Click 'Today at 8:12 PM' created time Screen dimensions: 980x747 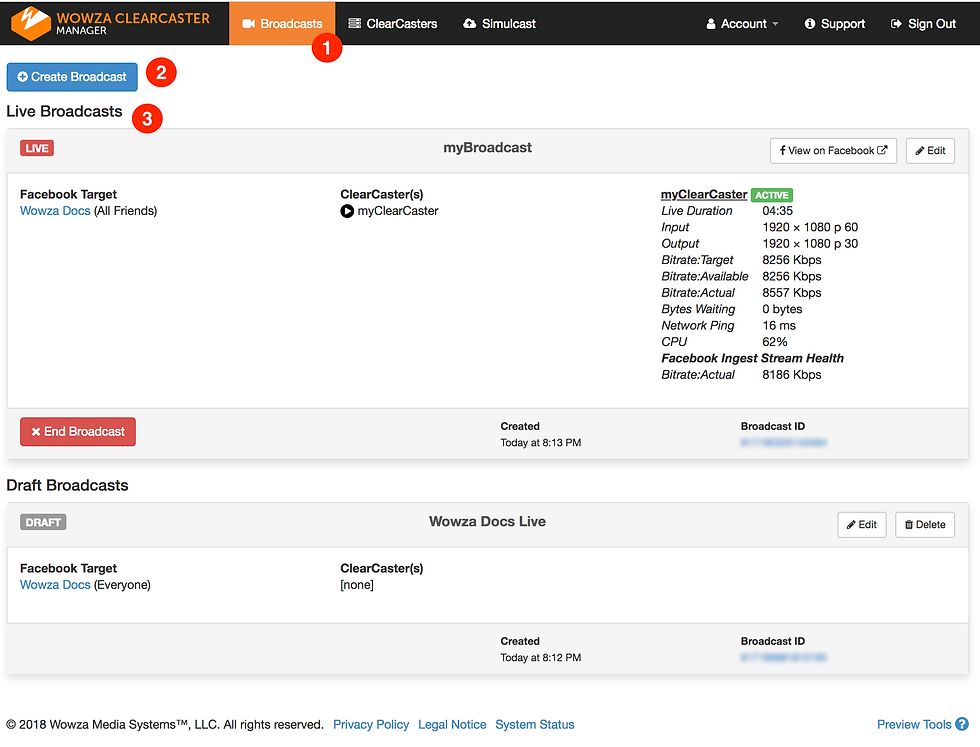coord(541,658)
